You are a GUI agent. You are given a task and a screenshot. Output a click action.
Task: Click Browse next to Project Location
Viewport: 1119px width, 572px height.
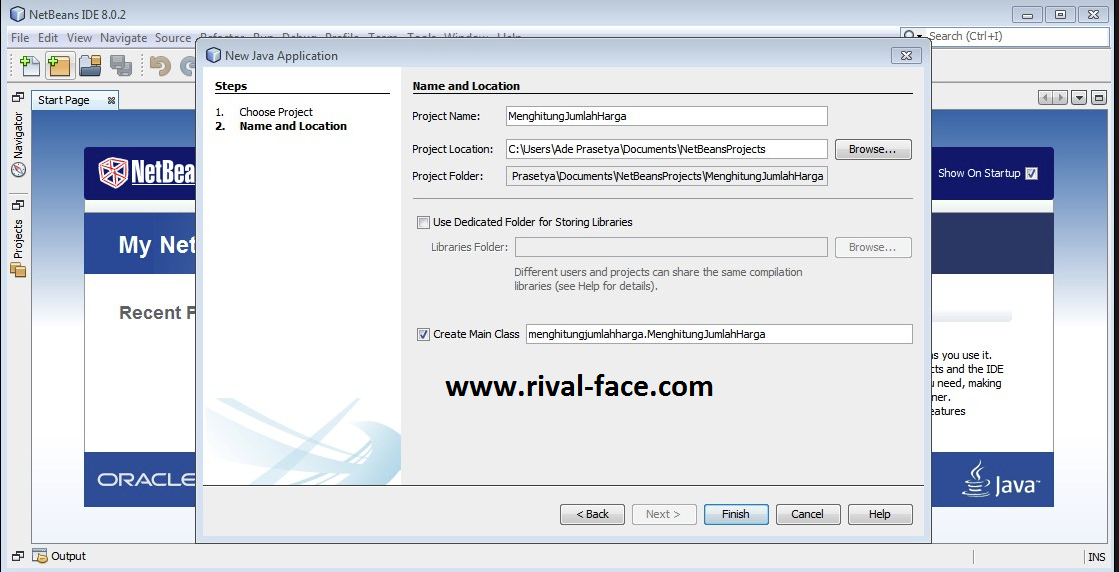pos(873,149)
